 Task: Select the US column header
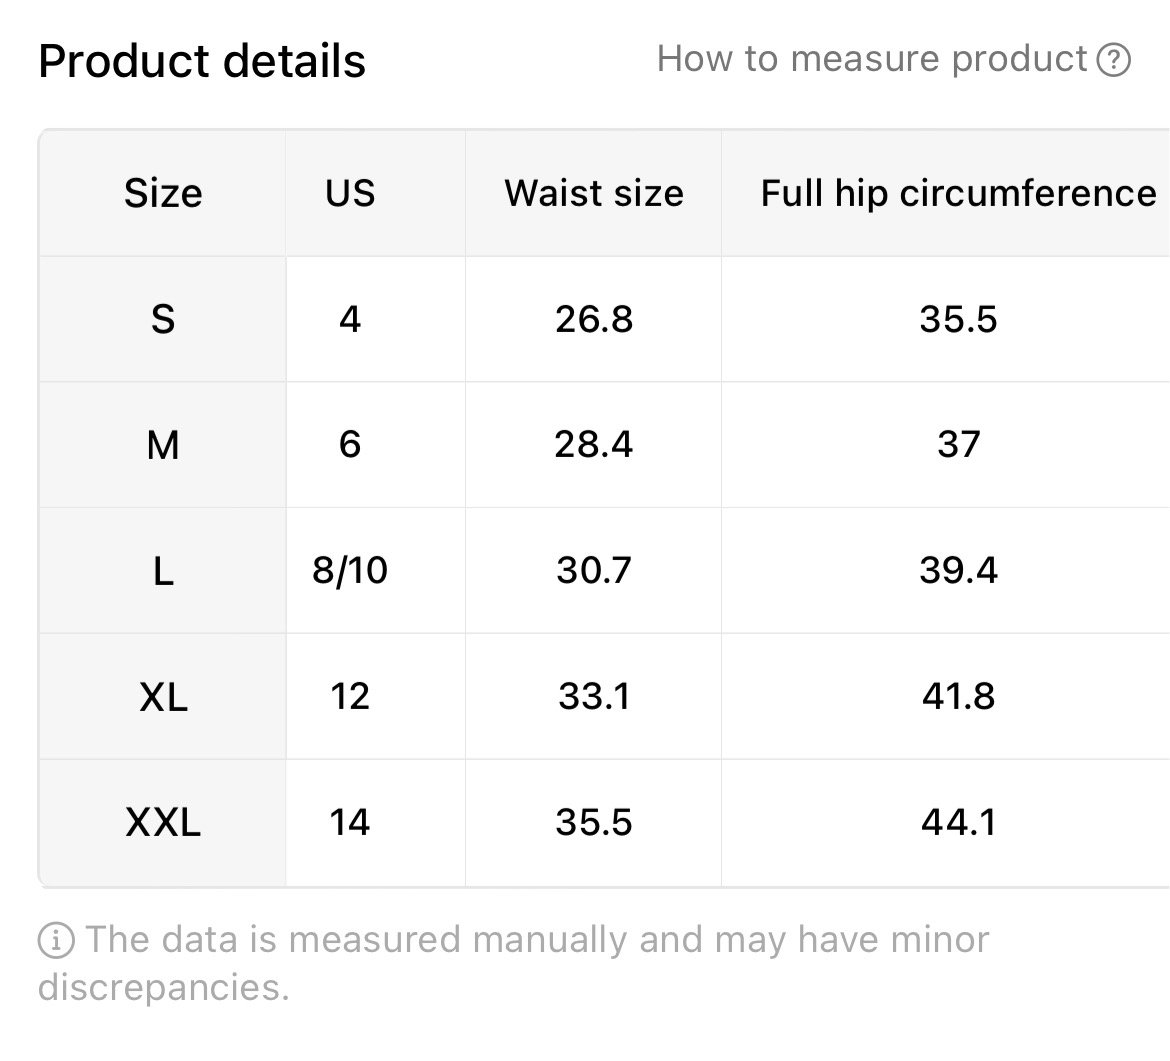tap(350, 193)
